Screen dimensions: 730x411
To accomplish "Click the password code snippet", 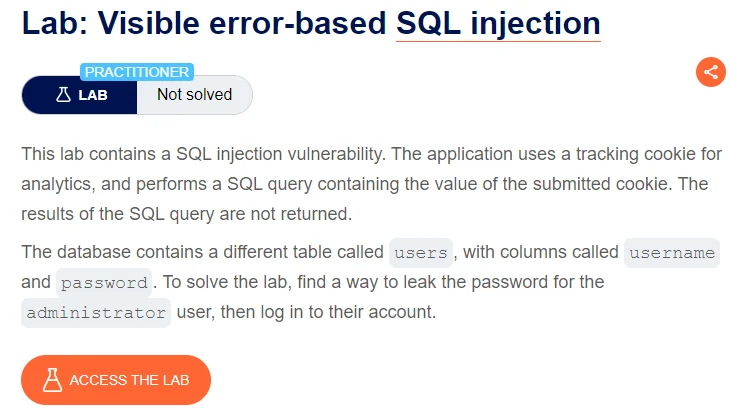I will pos(104,283).
